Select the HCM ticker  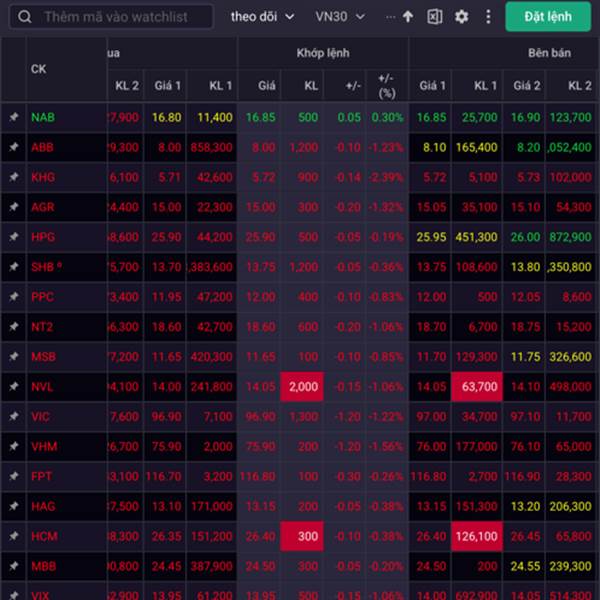(44, 536)
